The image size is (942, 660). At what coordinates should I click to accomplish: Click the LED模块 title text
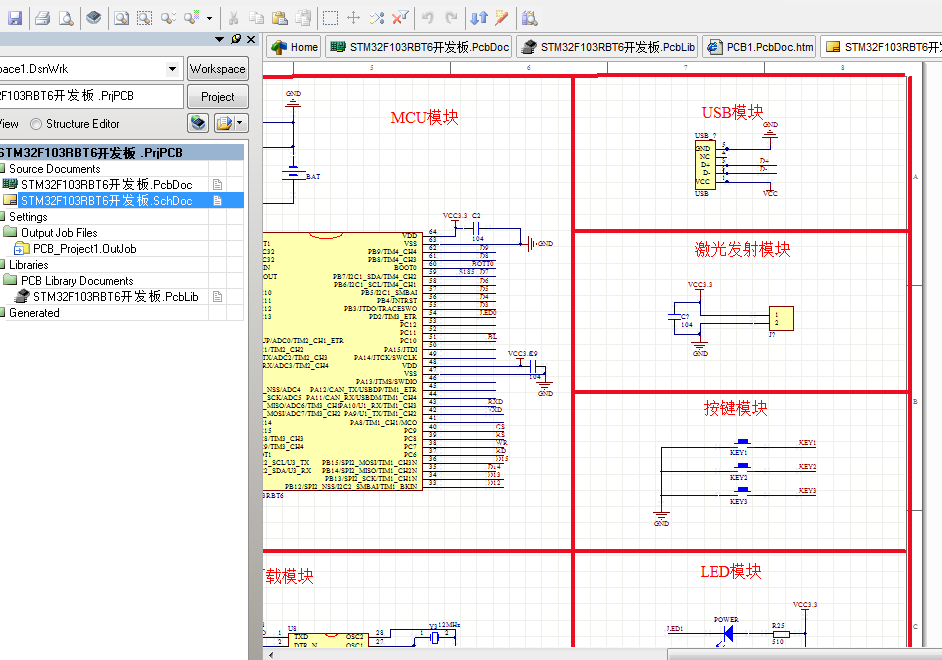[731, 571]
